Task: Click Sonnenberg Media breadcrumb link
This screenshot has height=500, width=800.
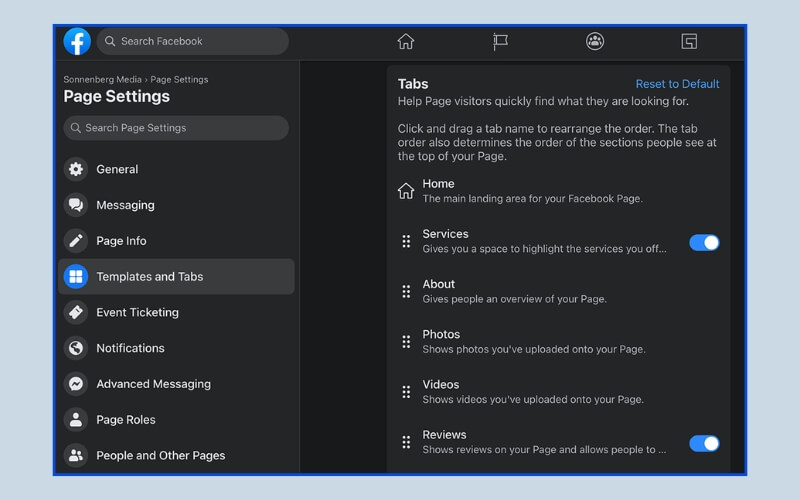Action: coord(103,79)
